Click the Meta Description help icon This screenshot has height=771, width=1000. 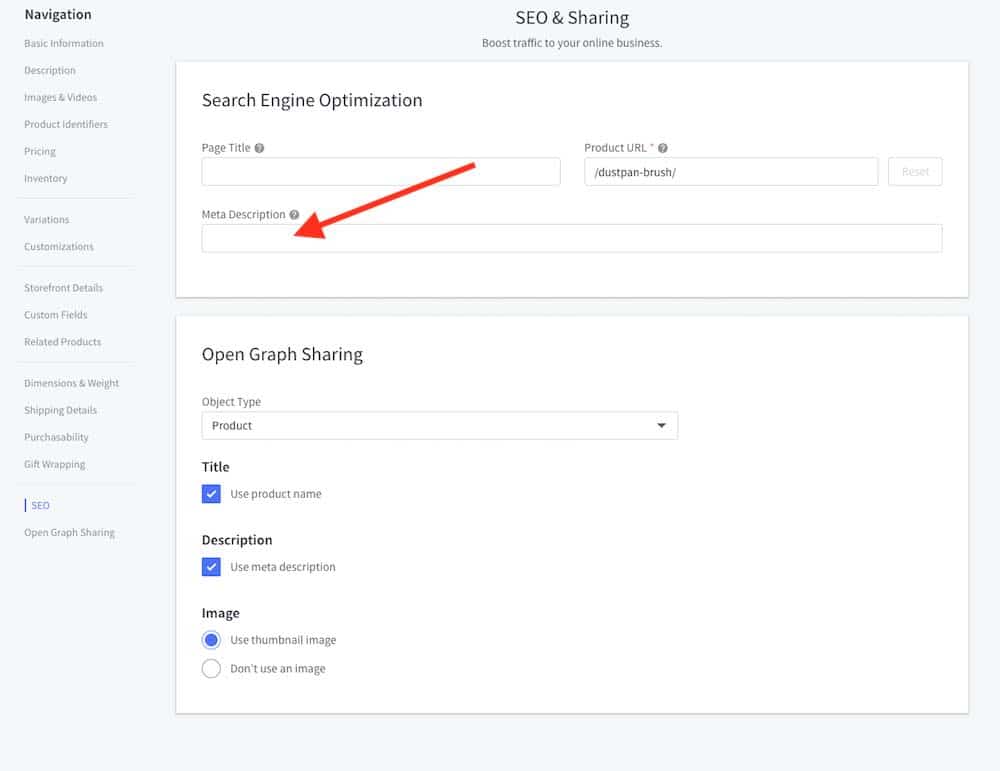pyautogui.click(x=295, y=215)
